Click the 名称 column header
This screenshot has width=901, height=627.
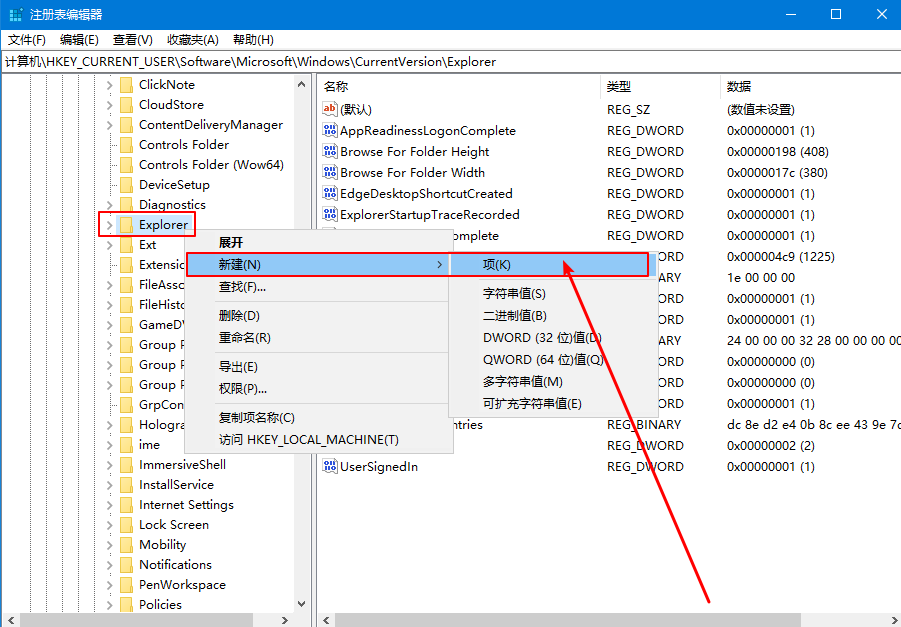tap(337, 87)
